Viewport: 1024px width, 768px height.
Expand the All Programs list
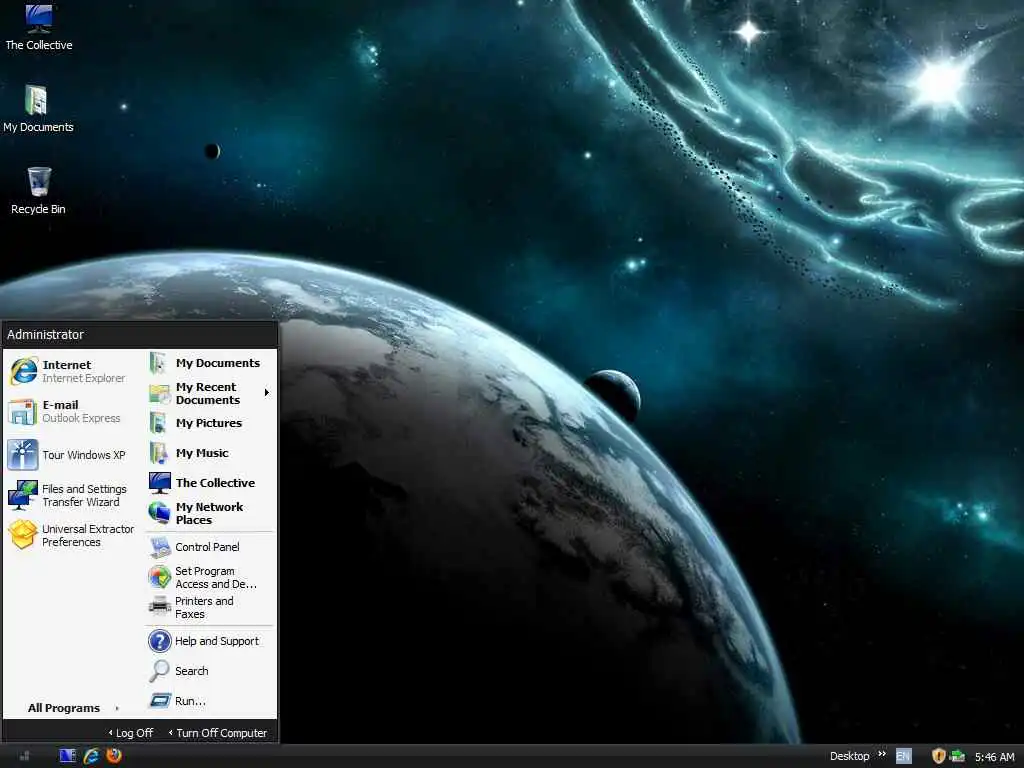click(x=72, y=708)
